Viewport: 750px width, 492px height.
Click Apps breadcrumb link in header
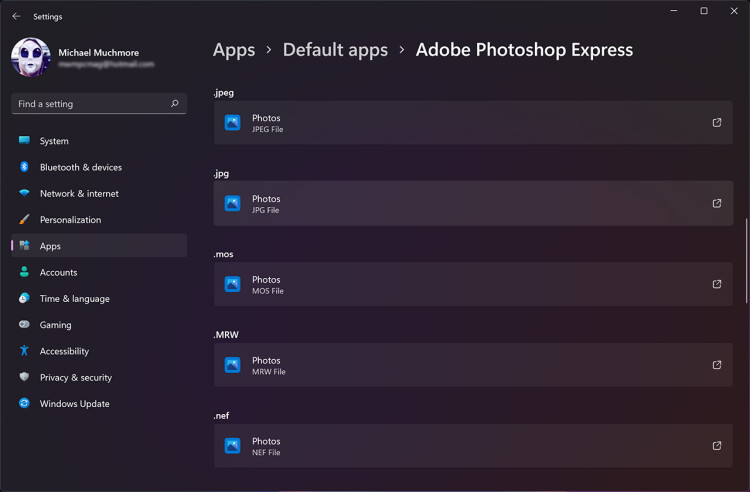pos(234,50)
